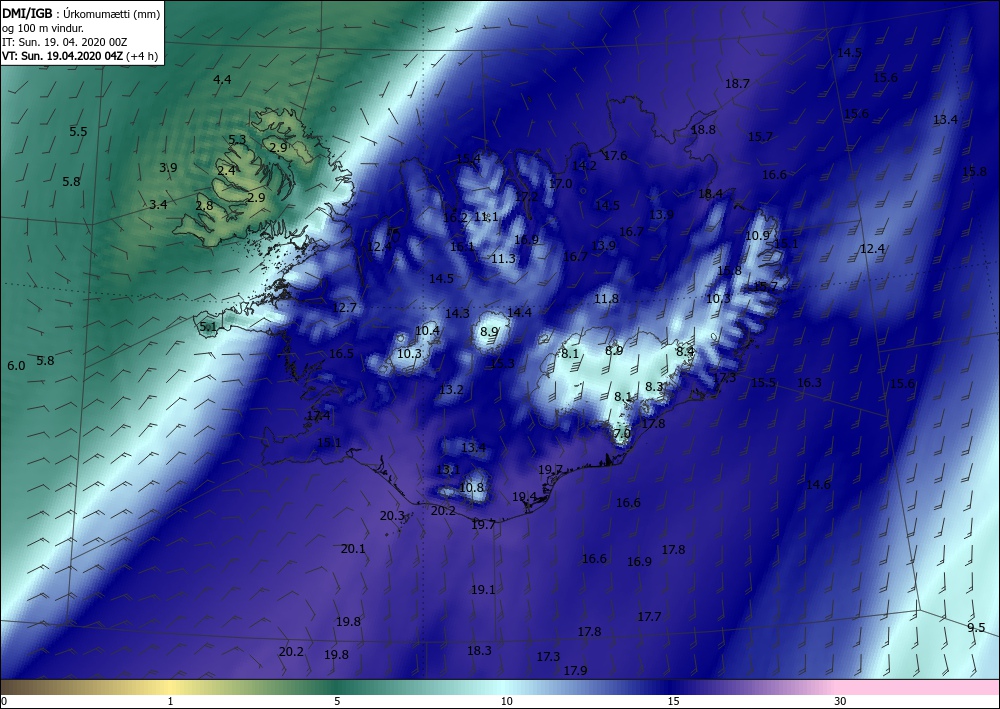Click the 5.1 map value
The image size is (1000, 709).
[x=209, y=327]
